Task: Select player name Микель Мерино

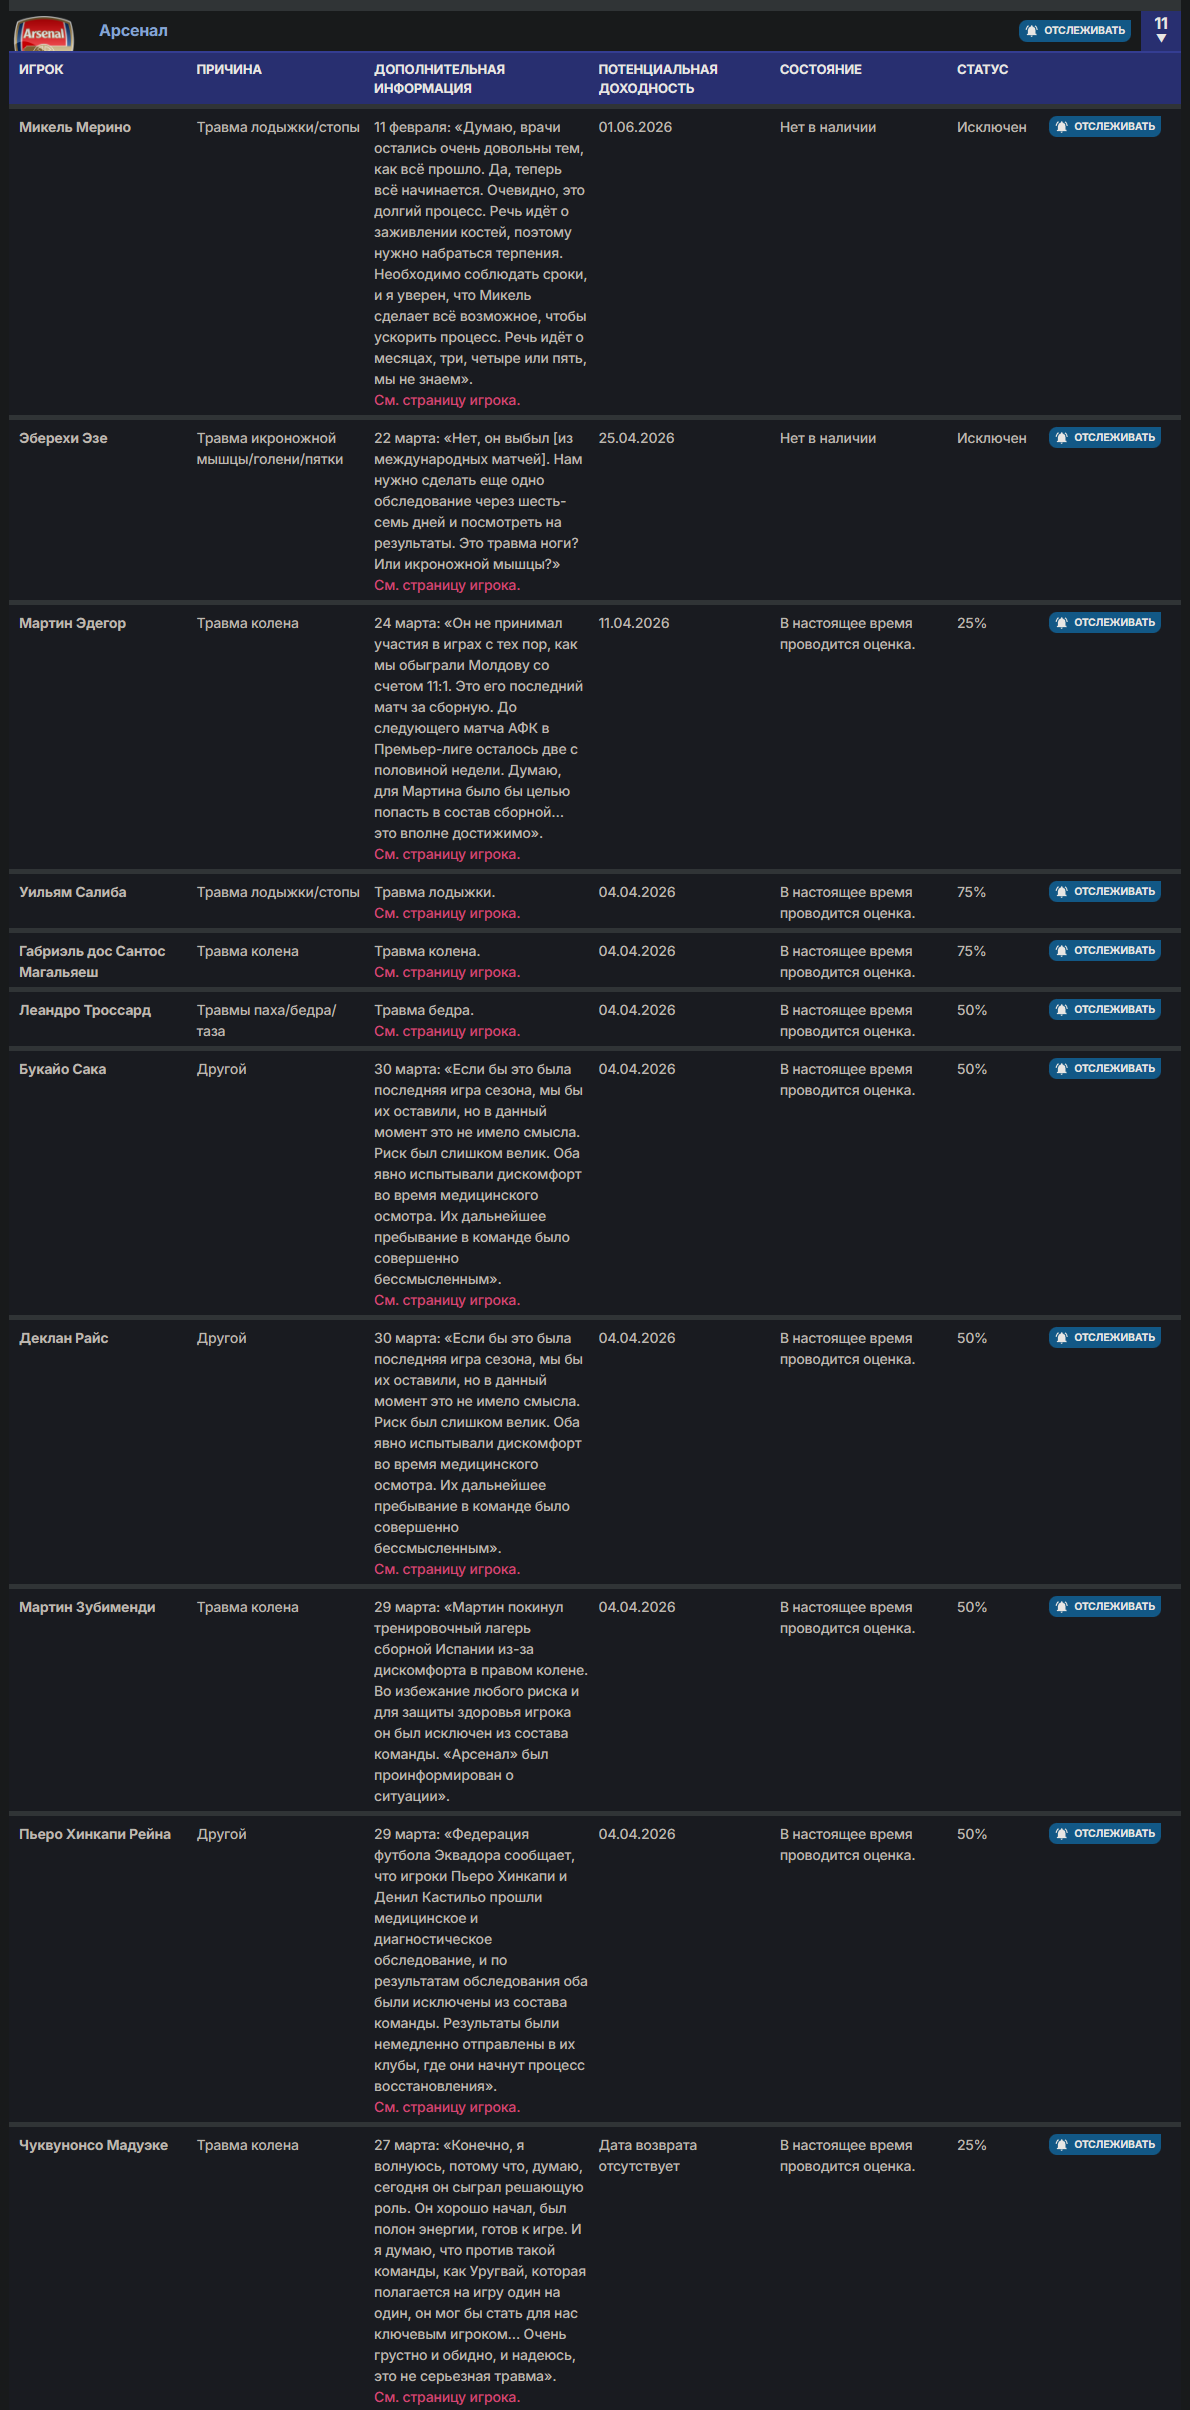Action: (x=75, y=128)
